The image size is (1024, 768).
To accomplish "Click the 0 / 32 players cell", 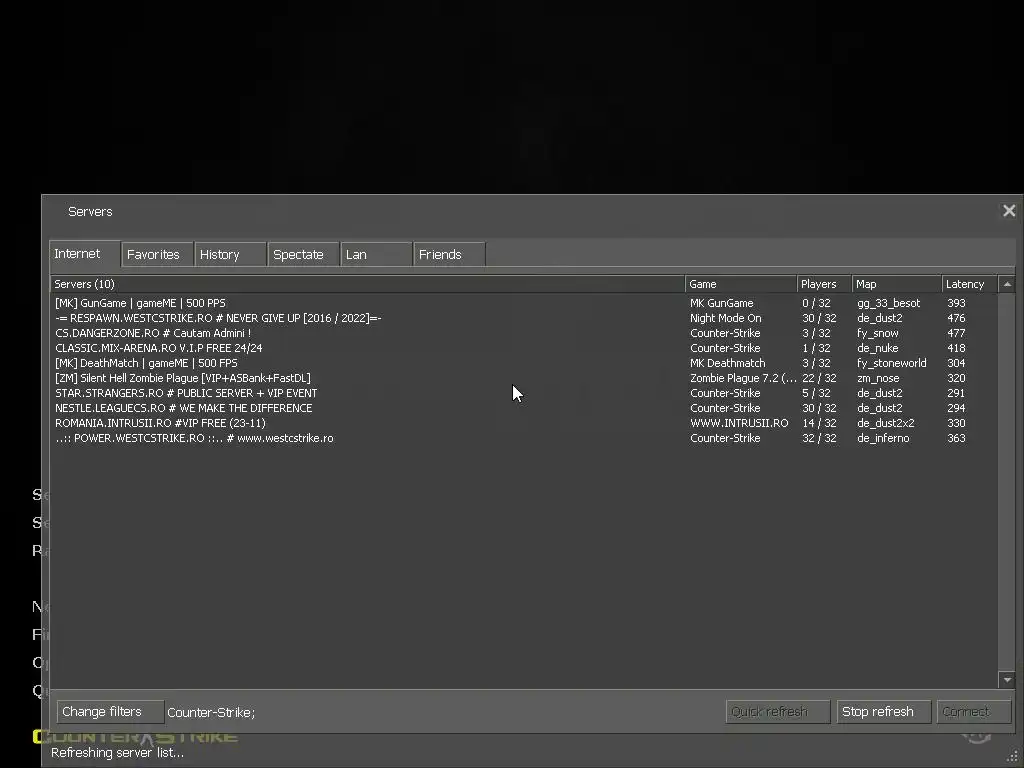I will click(x=816, y=303).
